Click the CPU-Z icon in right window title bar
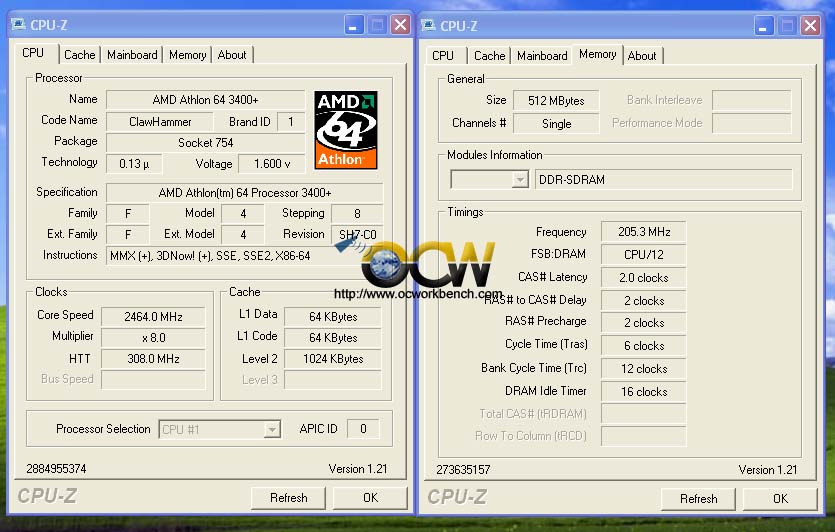835x532 pixels. (429, 26)
